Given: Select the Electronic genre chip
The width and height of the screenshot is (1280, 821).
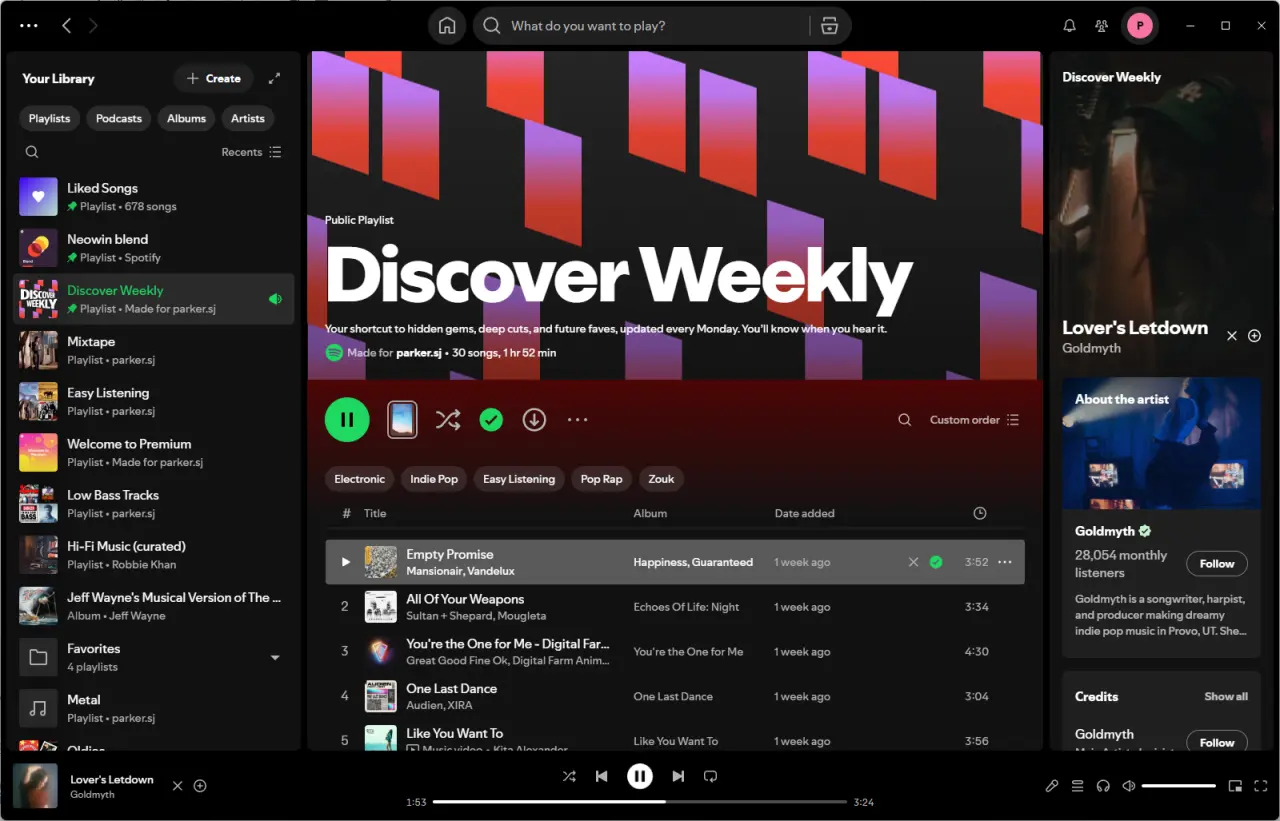Looking at the screenshot, I should click(x=359, y=479).
